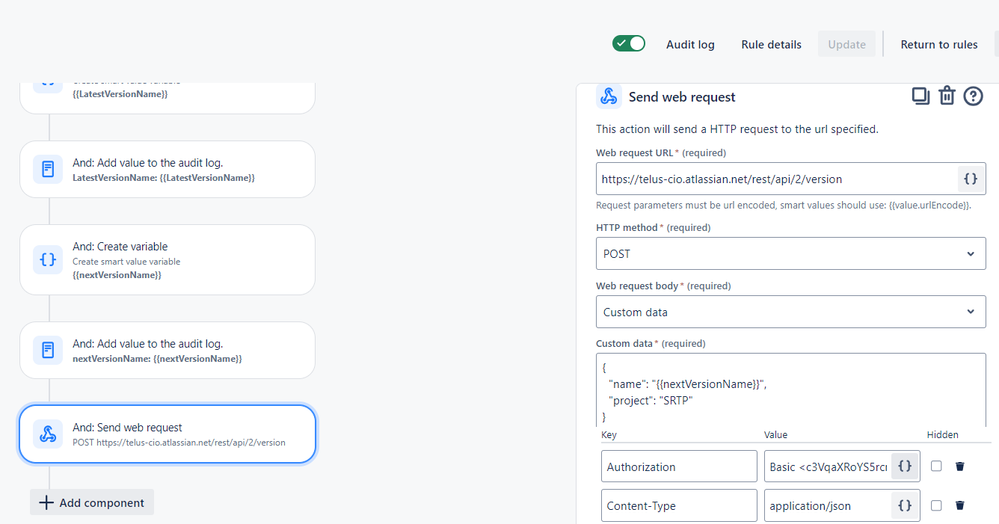Delete the Content-Type header row
This screenshot has height=524, width=999.
tap(959, 506)
